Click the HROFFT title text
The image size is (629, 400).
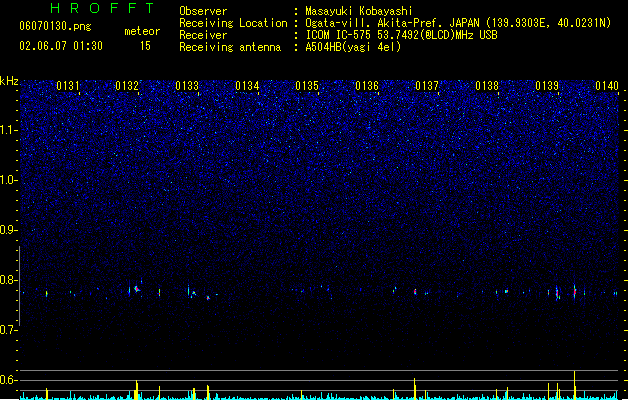click(x=102, y=8)
